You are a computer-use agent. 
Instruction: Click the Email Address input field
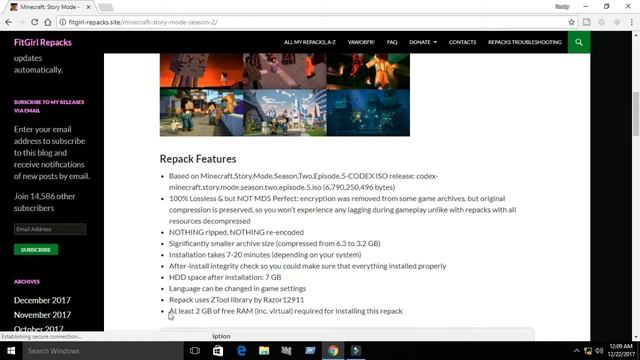pyautogui.click(x=50, y=229)
